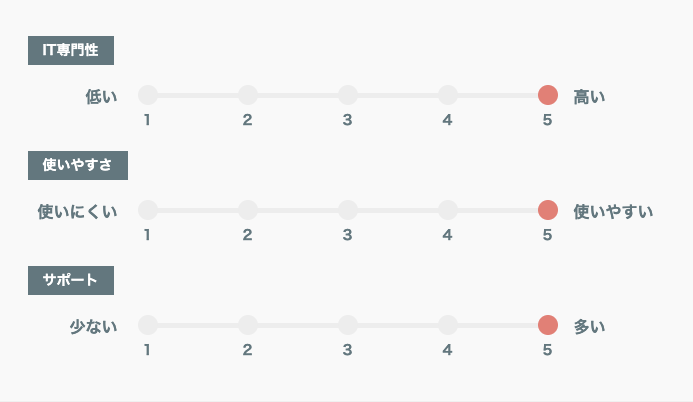
Task: Select rating dot 3 on IT専門性 scale
Action: (348, 95)
